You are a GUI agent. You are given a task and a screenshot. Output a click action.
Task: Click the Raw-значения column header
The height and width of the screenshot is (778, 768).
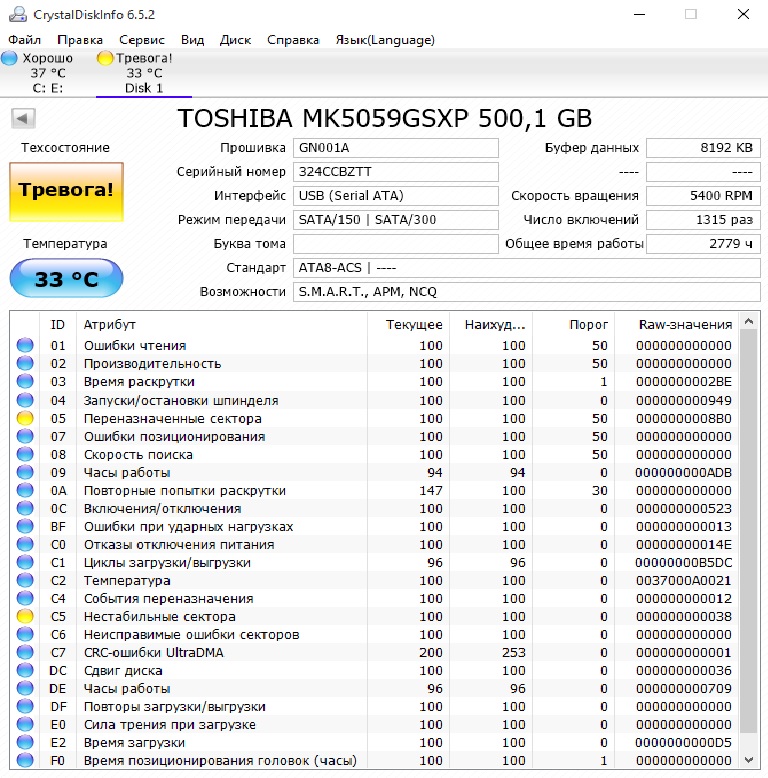tap(677, 324)
